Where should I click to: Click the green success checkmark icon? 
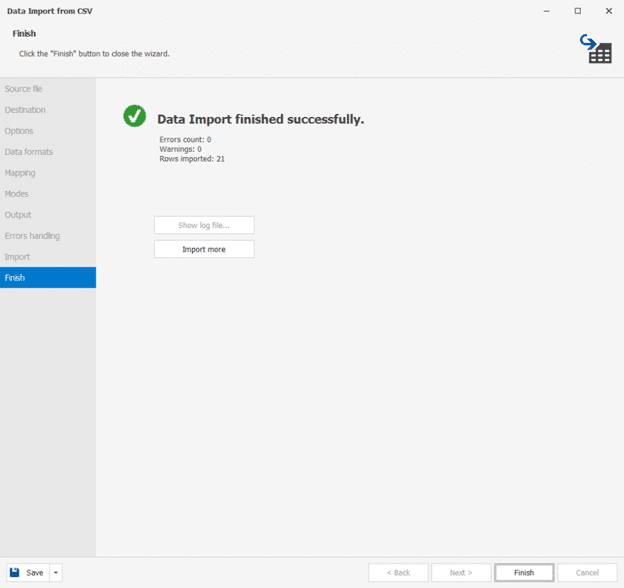[x=135, y=117]
